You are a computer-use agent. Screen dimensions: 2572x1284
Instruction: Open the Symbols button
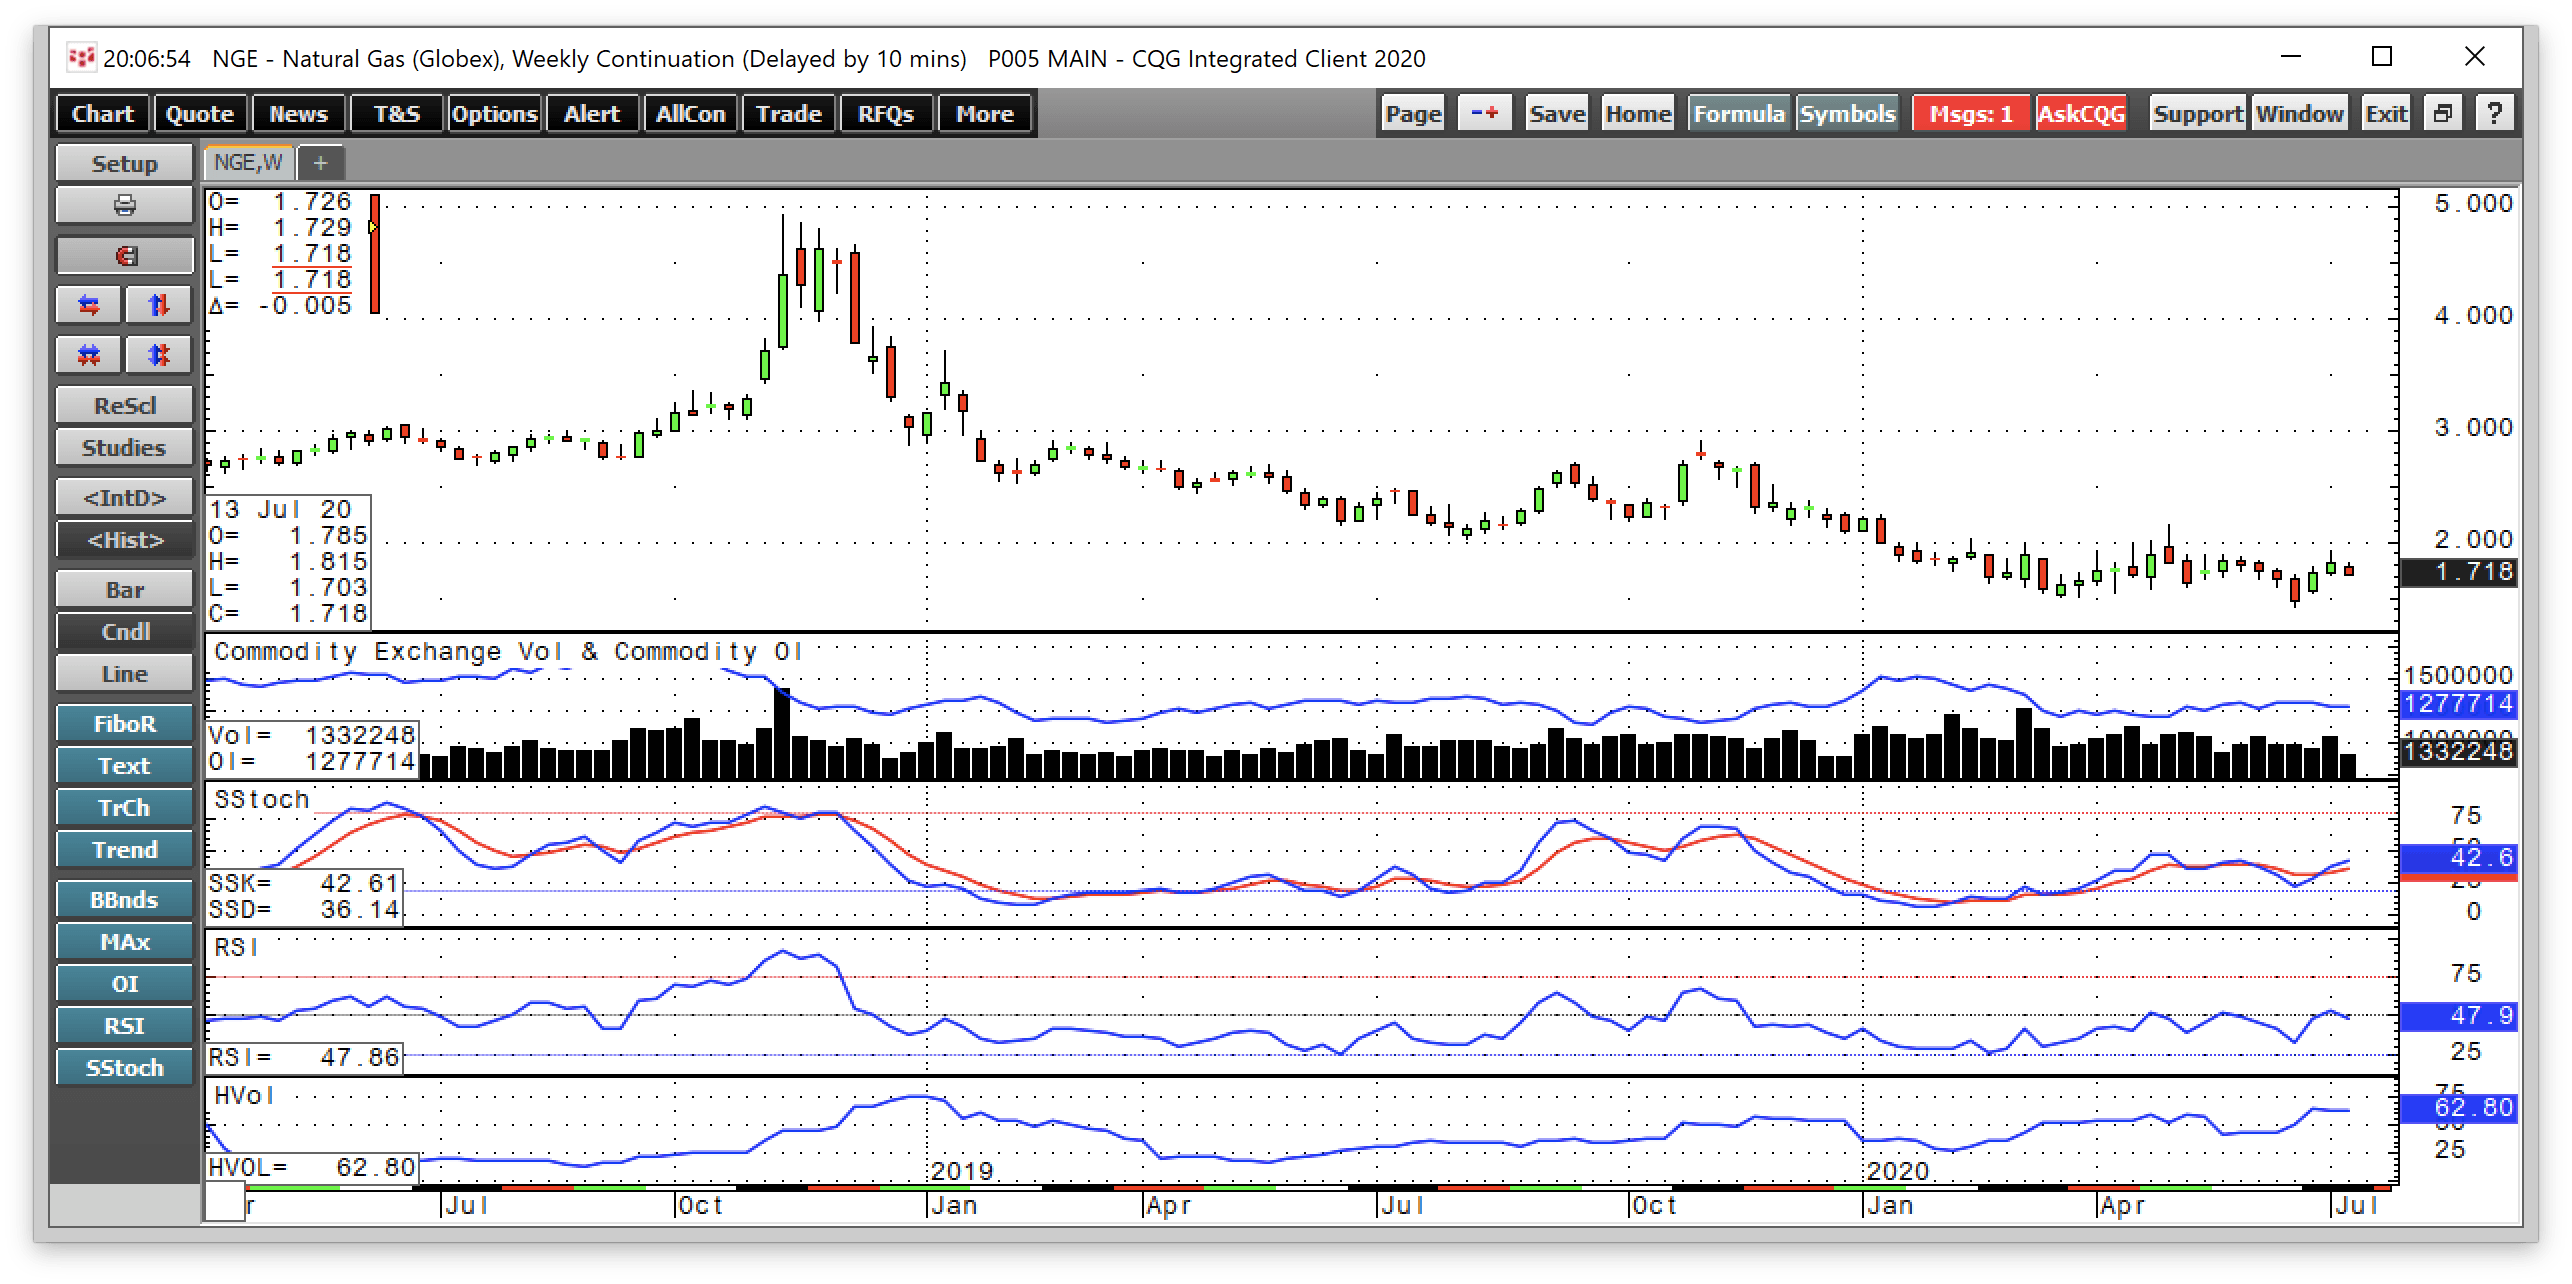click(1847, 114)
